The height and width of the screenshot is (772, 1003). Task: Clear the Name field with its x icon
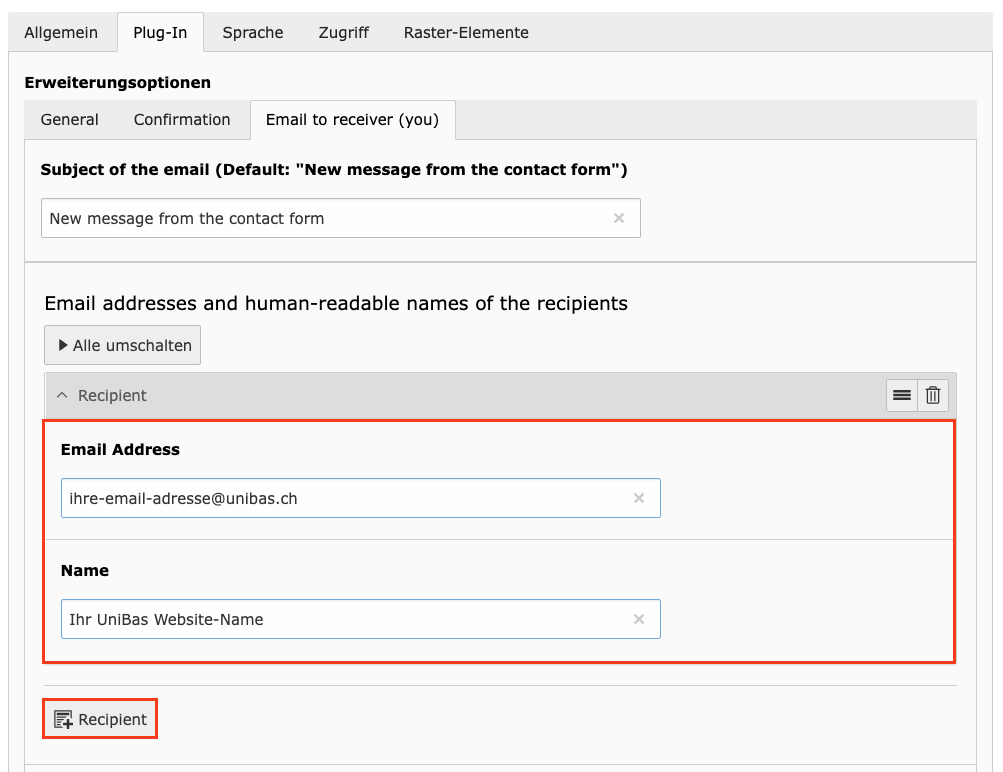click(639, 619)
